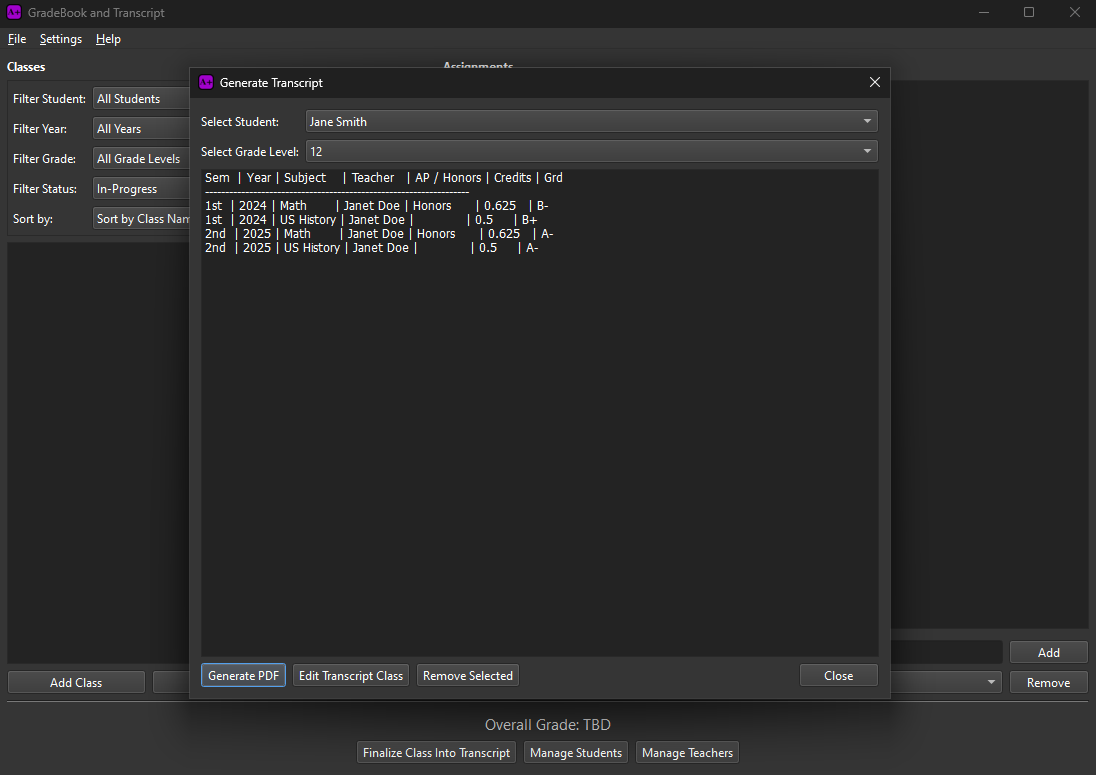Click the Add Class button
Image resolution: width=1096 pixels, height=775 pixels.
(76, 683)
